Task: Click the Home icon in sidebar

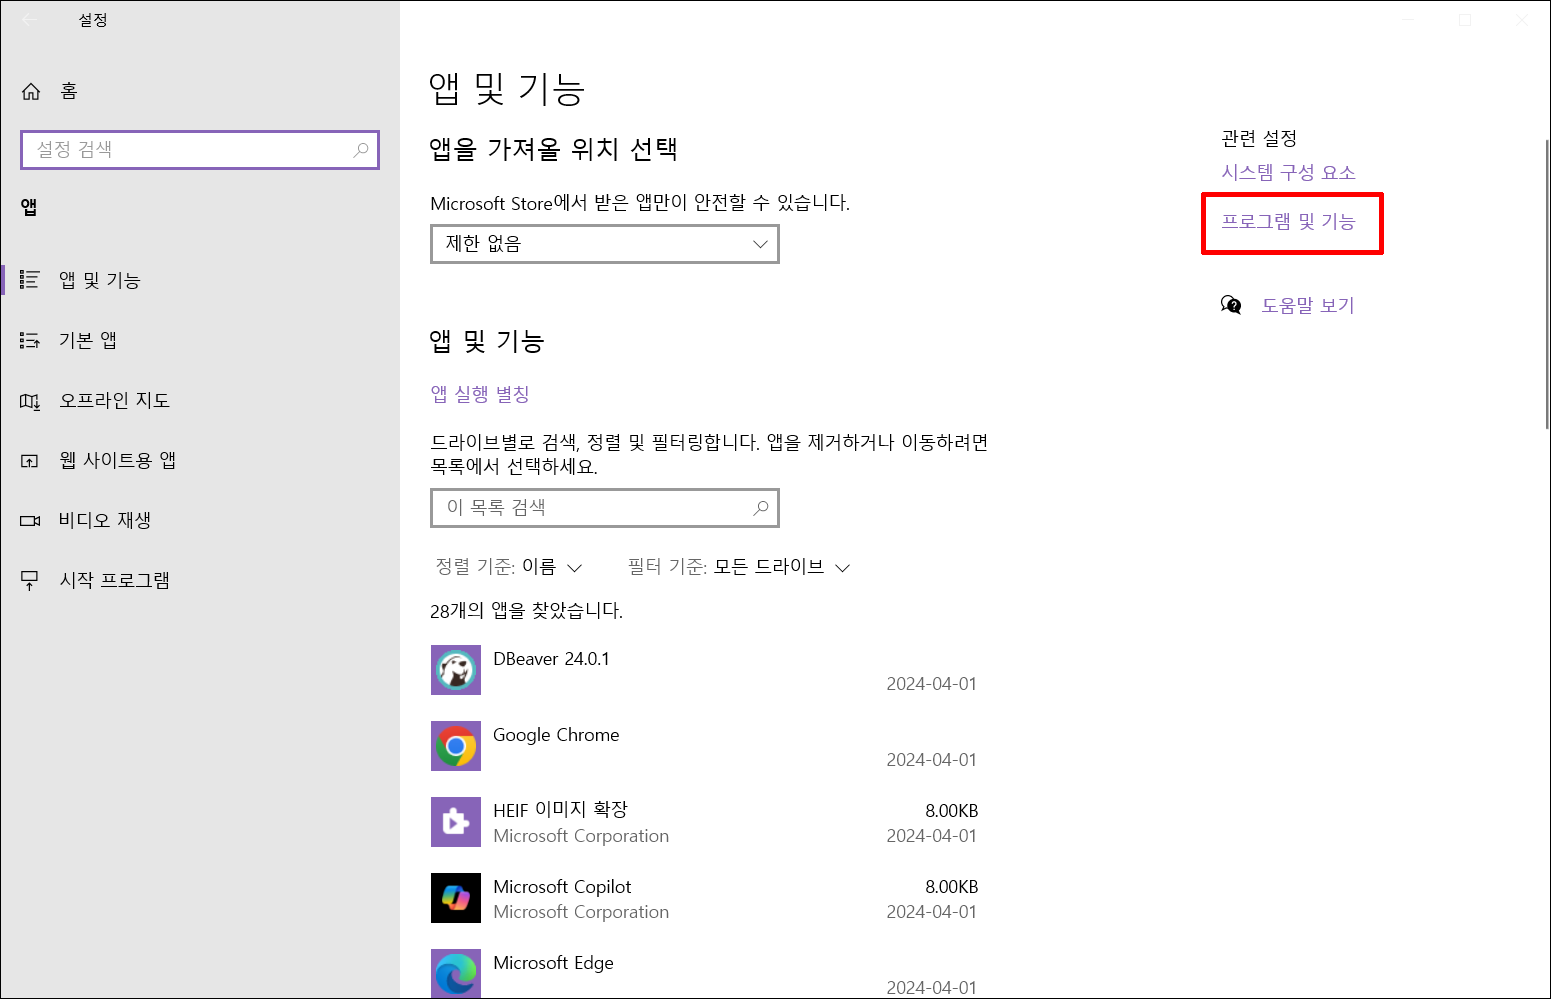Action: click(x=31, y=91)
